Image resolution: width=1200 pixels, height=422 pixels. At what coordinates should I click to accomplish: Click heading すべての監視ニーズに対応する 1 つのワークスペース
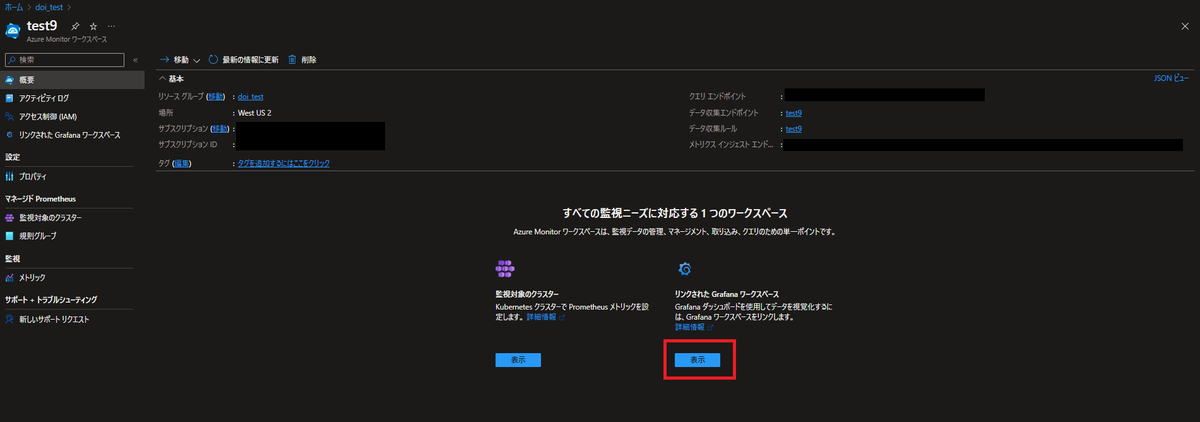tap(675, 213)
